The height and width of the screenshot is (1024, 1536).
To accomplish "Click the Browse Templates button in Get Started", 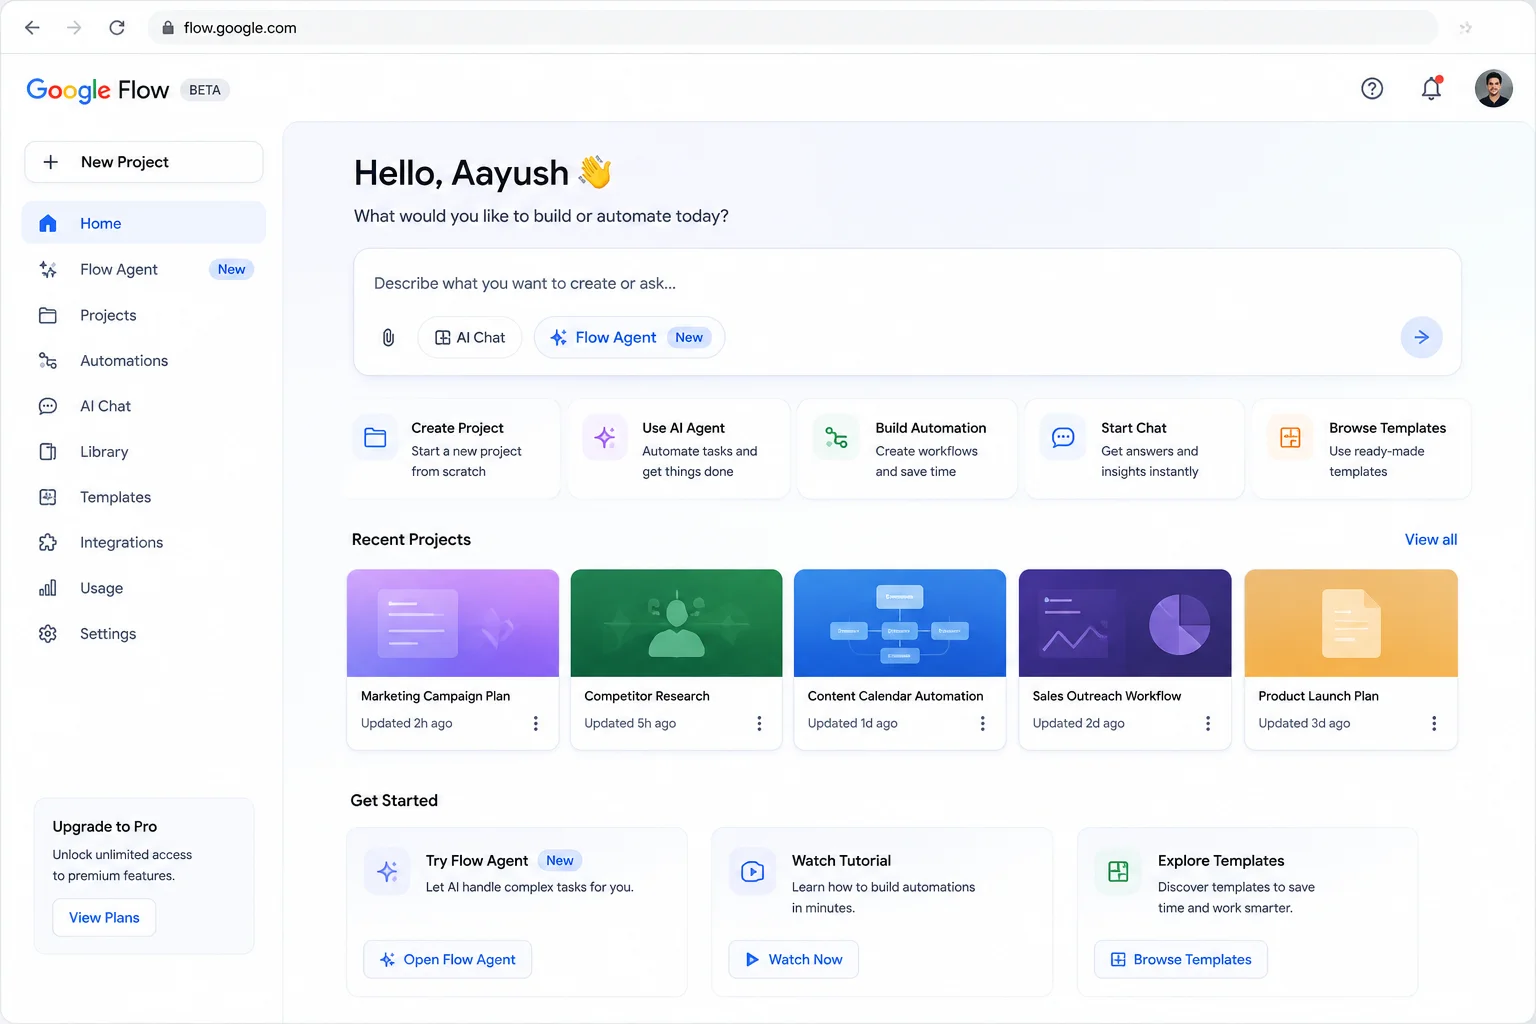I will (x=1181, y=960).
